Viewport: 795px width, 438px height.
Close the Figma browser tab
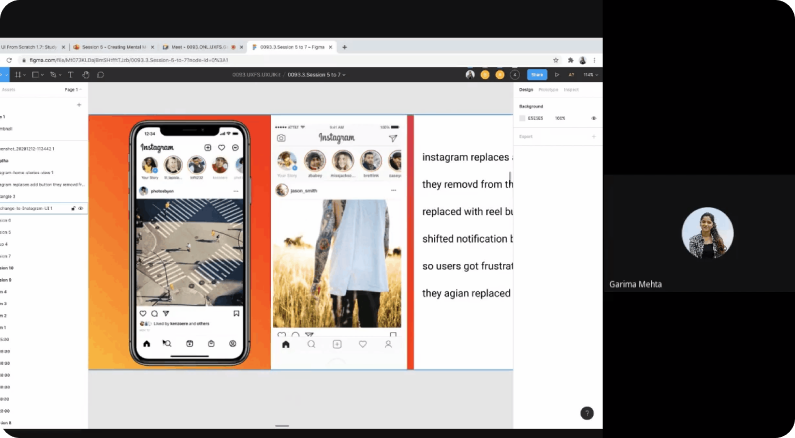331,47
